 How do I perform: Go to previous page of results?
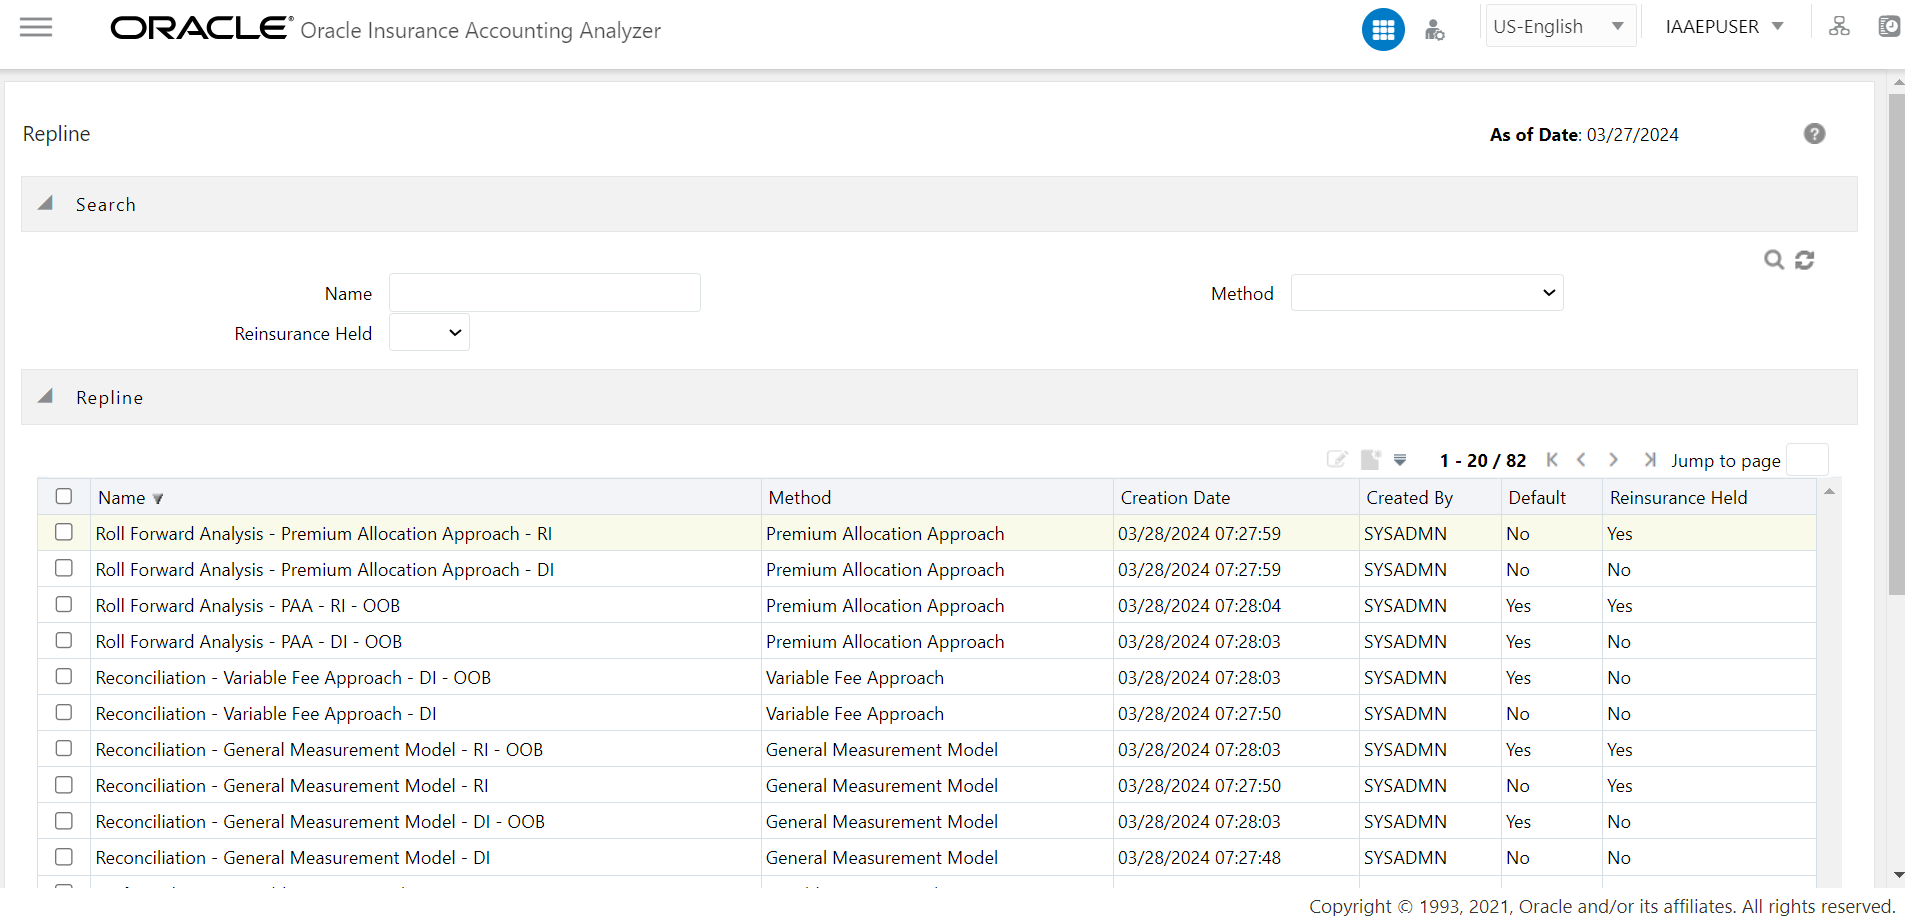pos(1581,460)
